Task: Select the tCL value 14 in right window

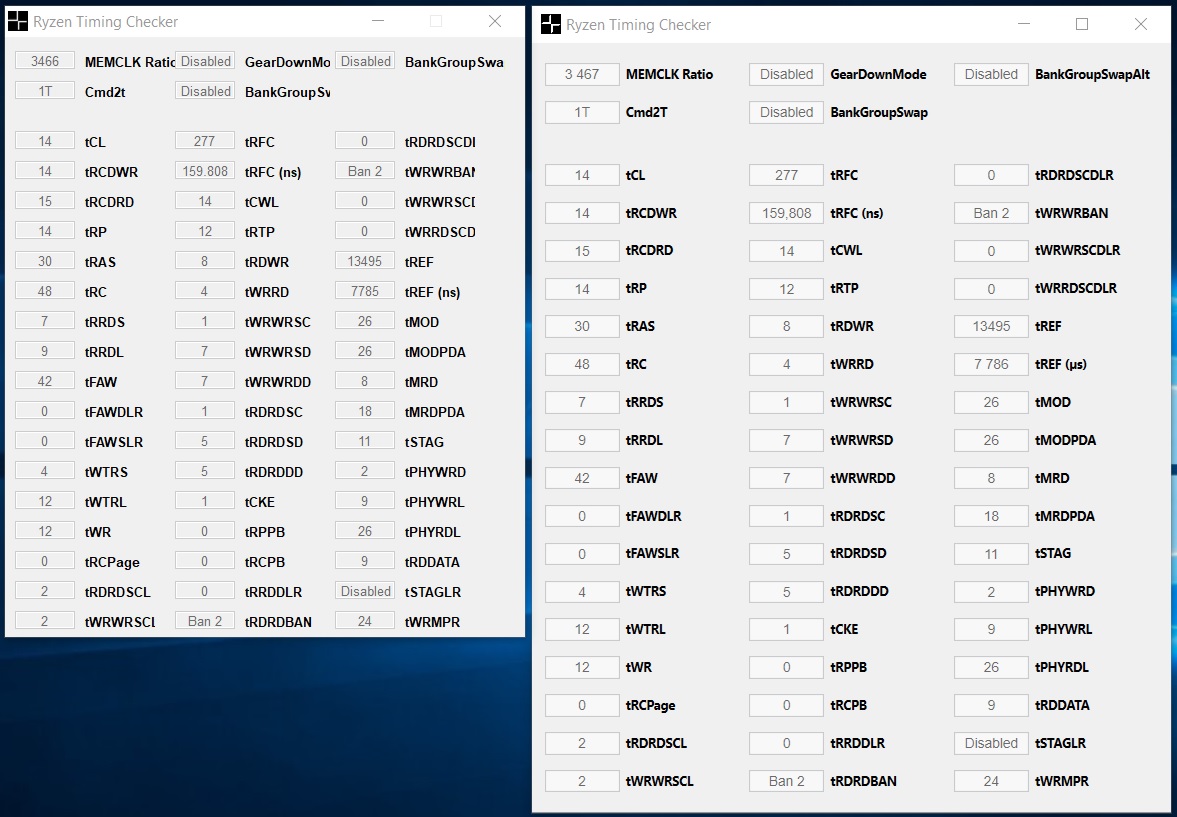Action: [x=582, y=175]
